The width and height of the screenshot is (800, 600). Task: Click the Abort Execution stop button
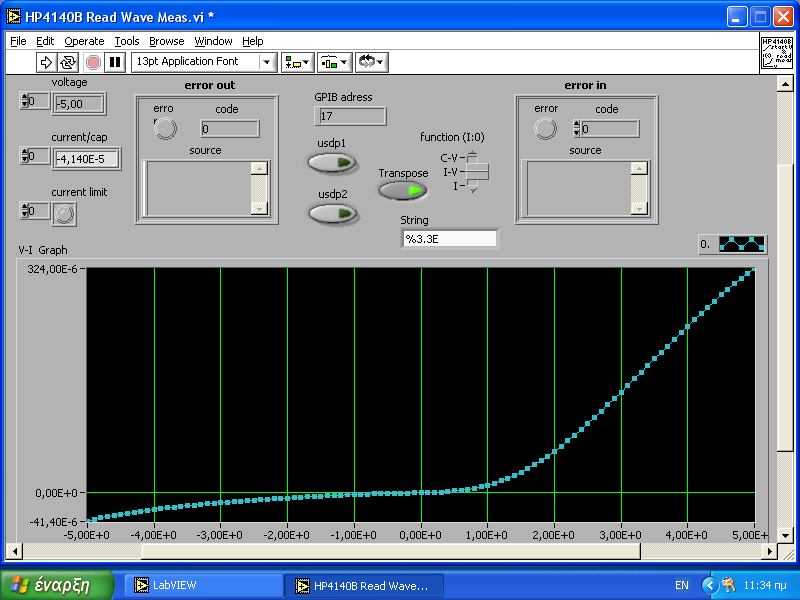click(x=93, y=62)
